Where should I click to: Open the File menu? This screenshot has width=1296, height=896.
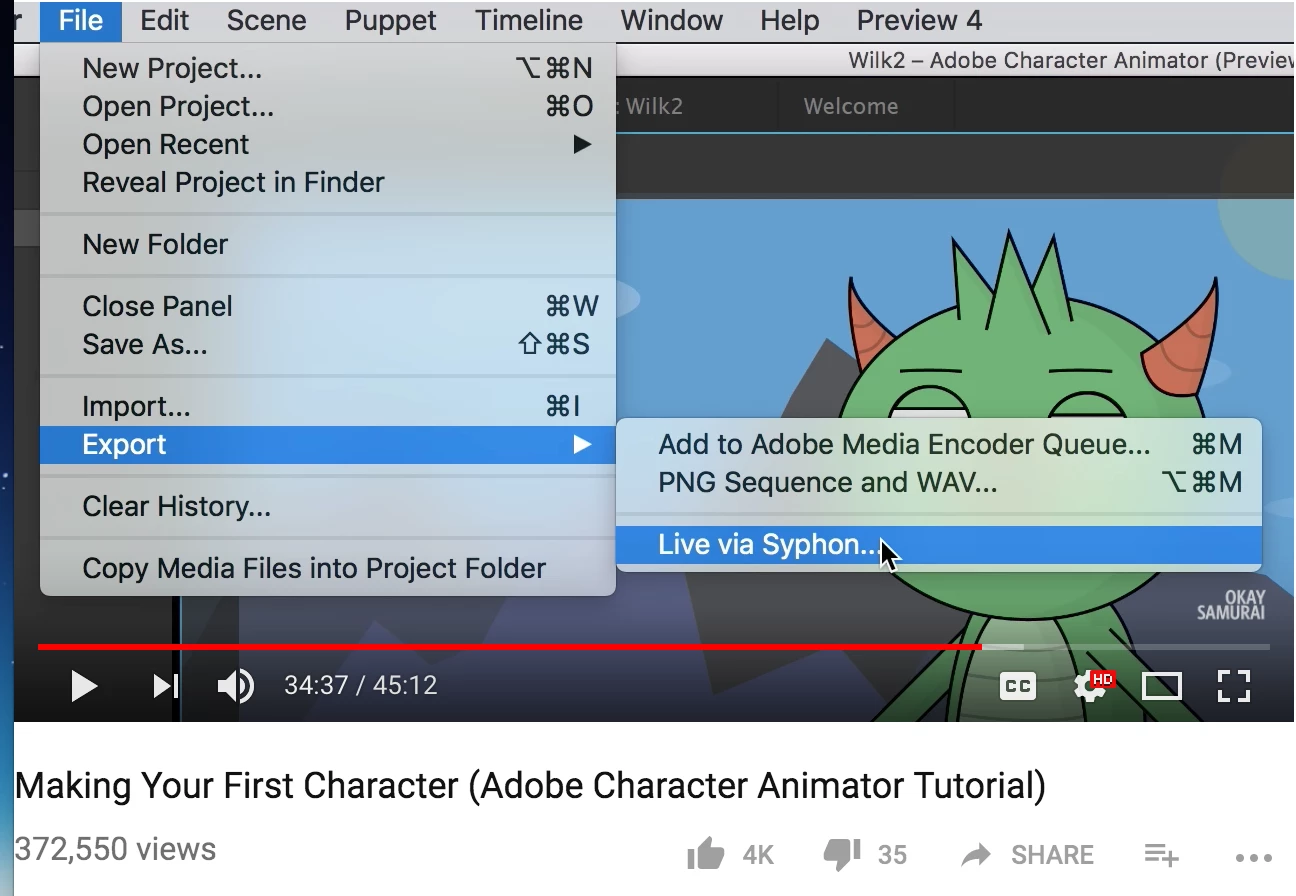coord(81,20)
